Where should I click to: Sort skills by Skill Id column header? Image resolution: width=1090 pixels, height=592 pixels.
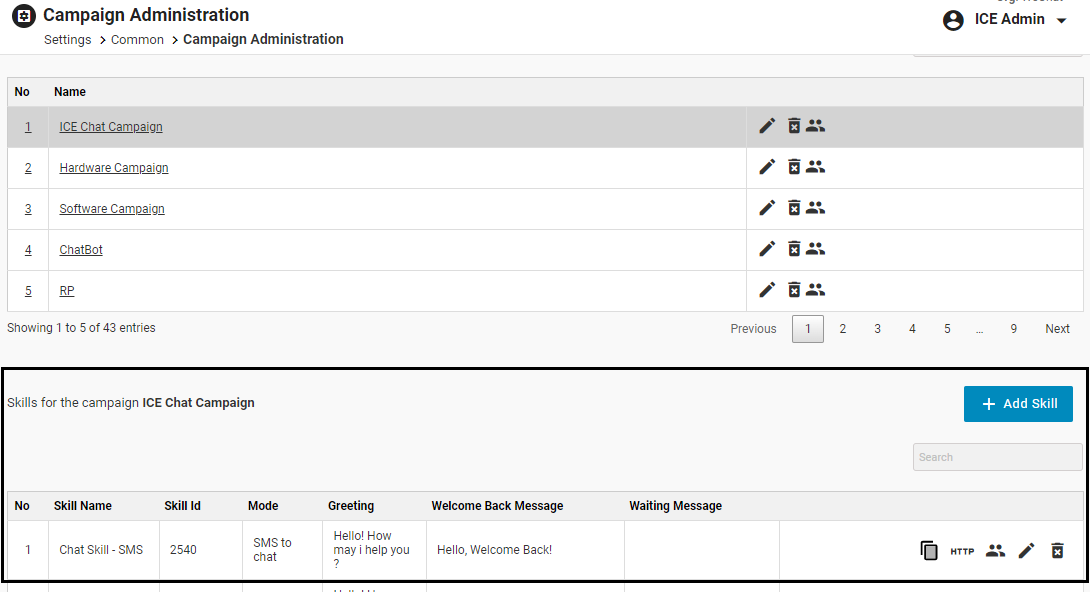click(x=183, y=506)
